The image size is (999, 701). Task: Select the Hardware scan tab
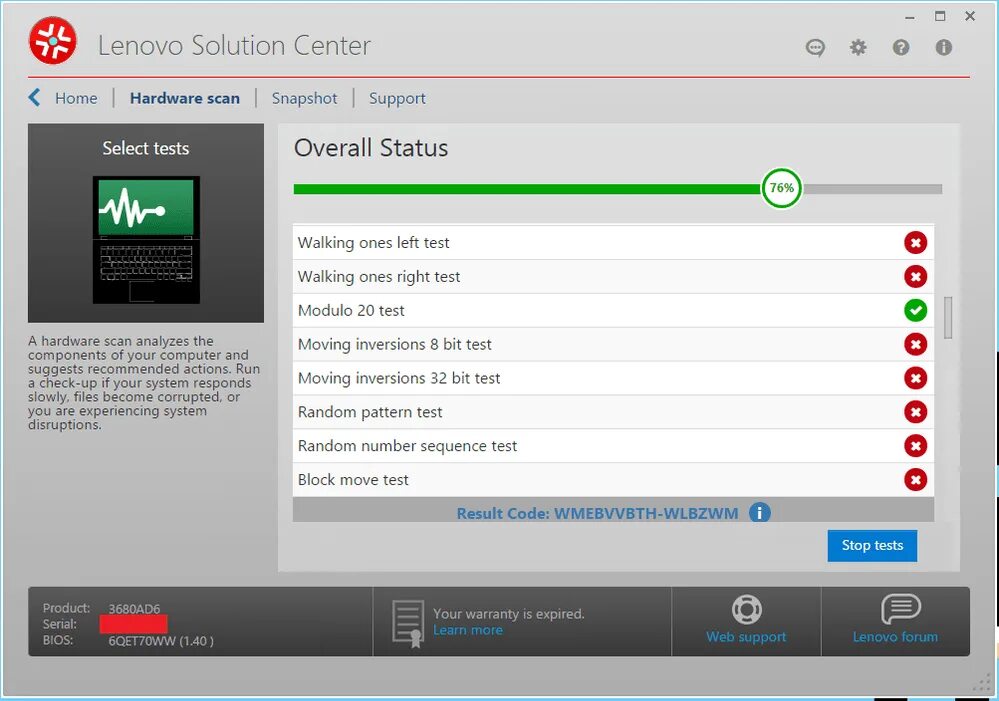pyautogui.click(x=185, y=98)
